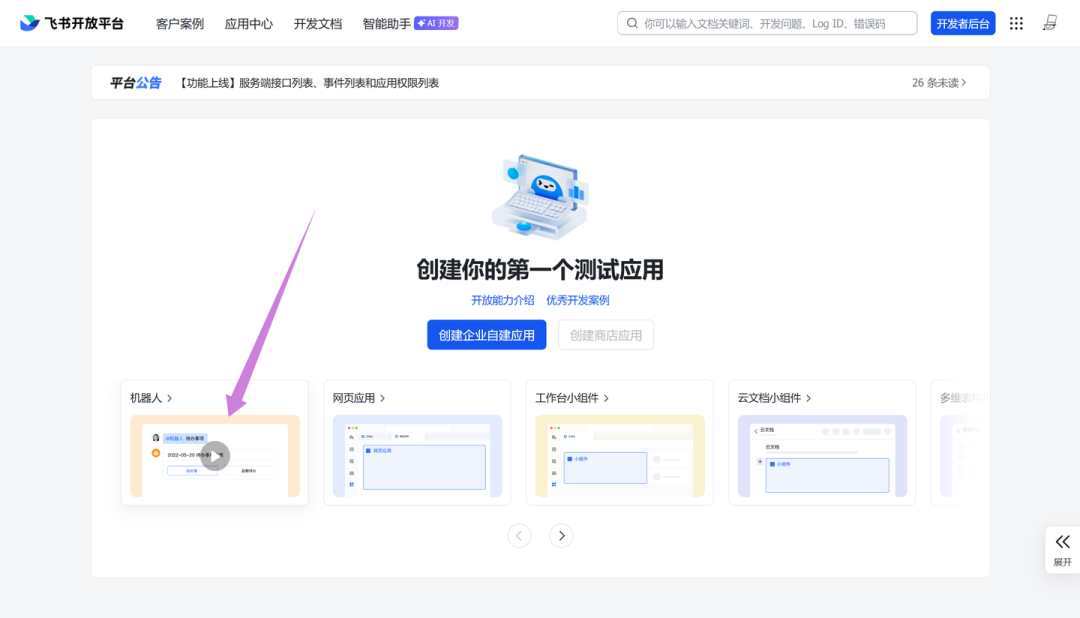Play the 机器人 demo video
This screenshot has height=618, width=1080.
(x=215, y=456)
